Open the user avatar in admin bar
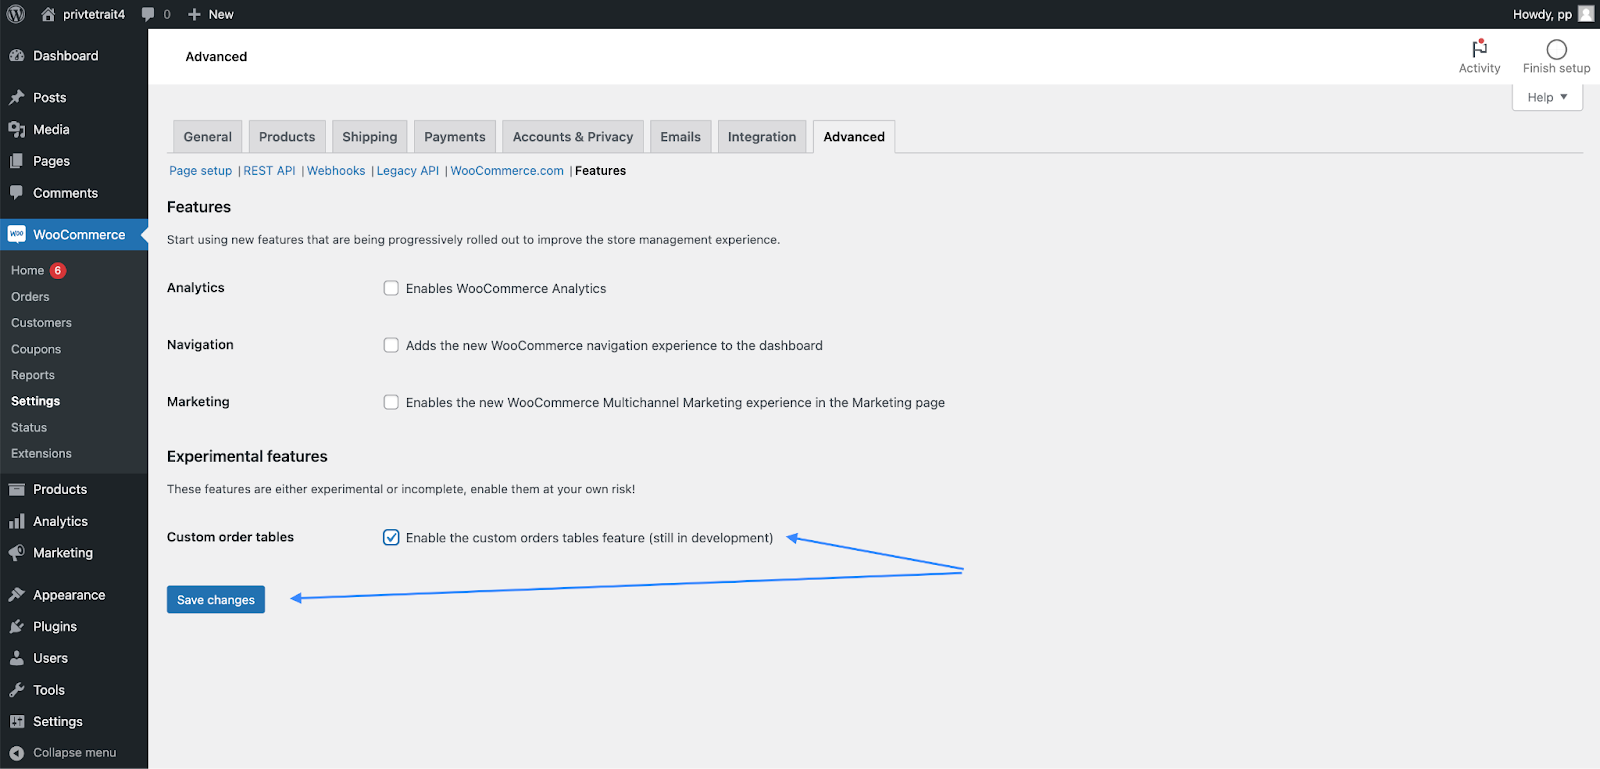This screenshot has height=769, width=1600. [x=1586, y=14]
